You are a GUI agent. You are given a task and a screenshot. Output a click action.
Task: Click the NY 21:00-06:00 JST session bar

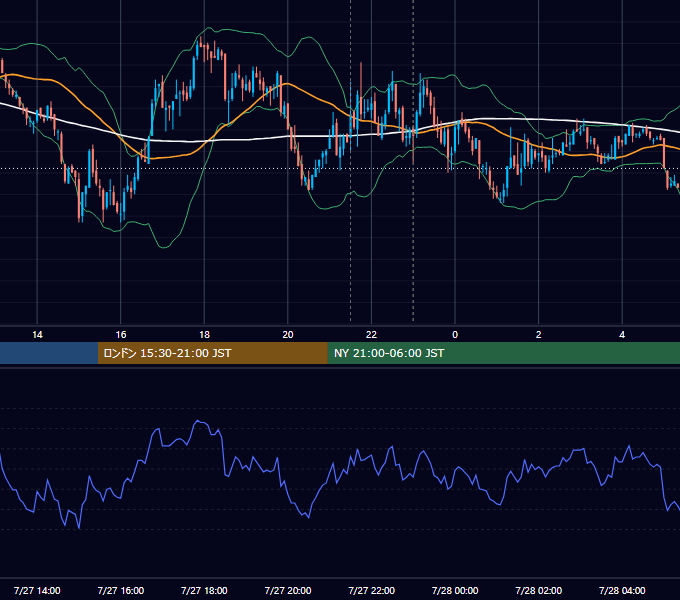click(503, 353)
